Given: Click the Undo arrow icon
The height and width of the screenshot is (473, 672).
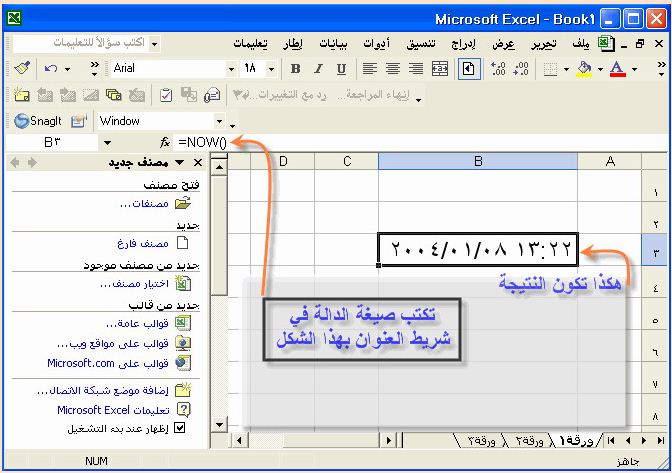Looking at the screenshot, I should (51, 69).
